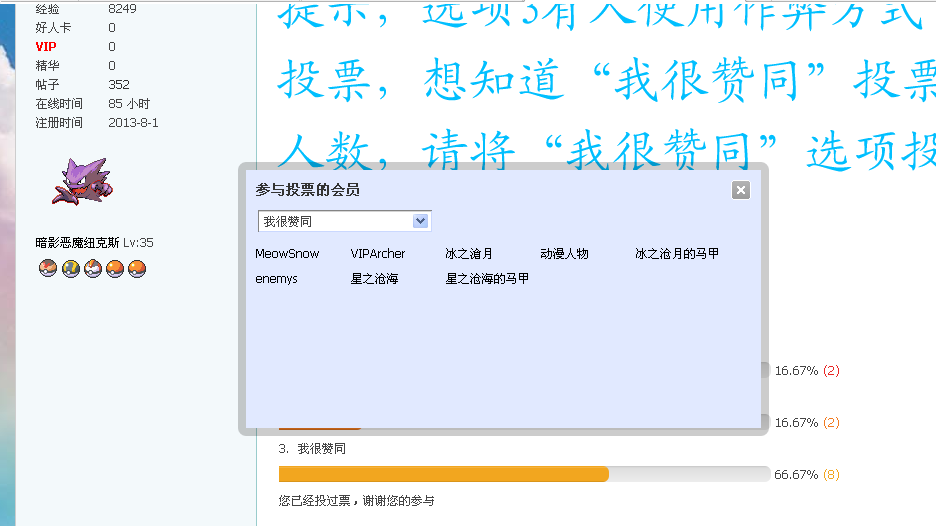This screenshot has height=526, width=936.
Task: Open voter VIPArcher's profile
Action: (377, 254)
